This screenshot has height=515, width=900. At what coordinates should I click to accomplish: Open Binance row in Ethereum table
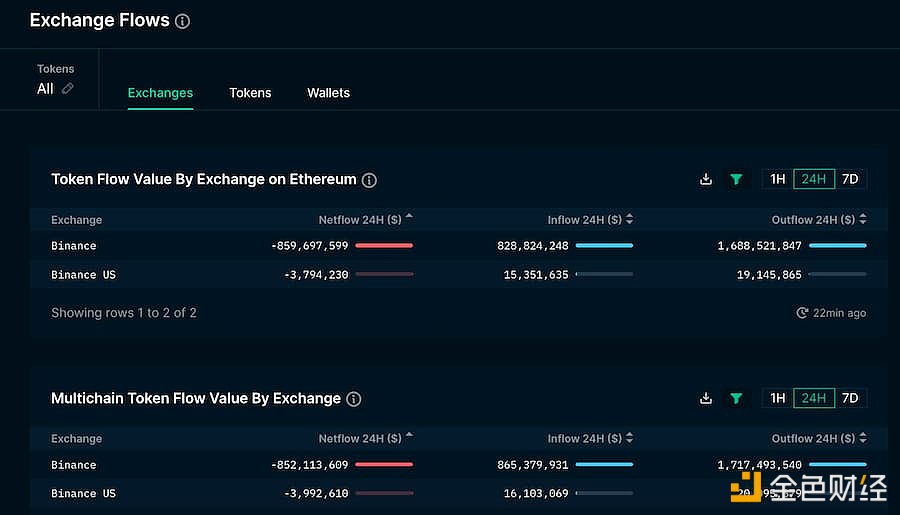[x=74, y=246]
